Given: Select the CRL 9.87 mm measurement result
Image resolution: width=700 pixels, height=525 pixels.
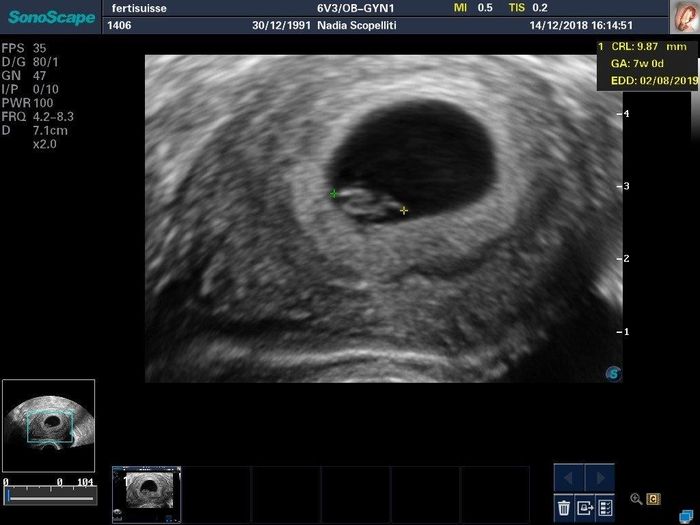Looking at the screenshot, I should click(648, 46).
